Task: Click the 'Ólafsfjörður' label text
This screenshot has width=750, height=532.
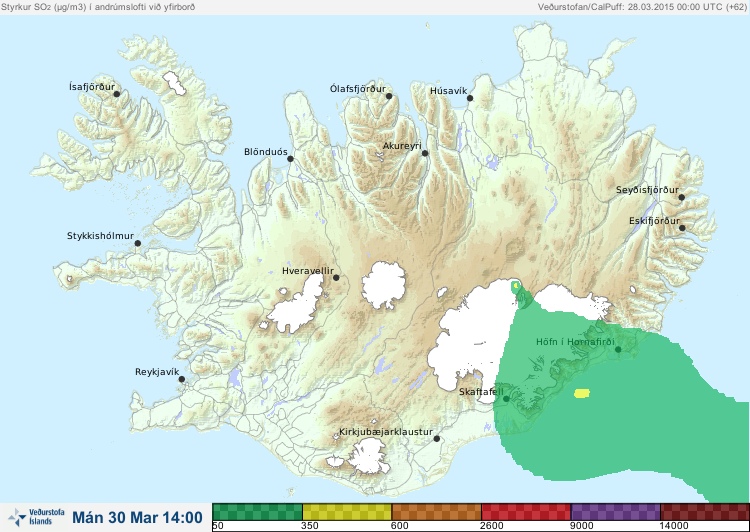Action: [x=358, y=89]
